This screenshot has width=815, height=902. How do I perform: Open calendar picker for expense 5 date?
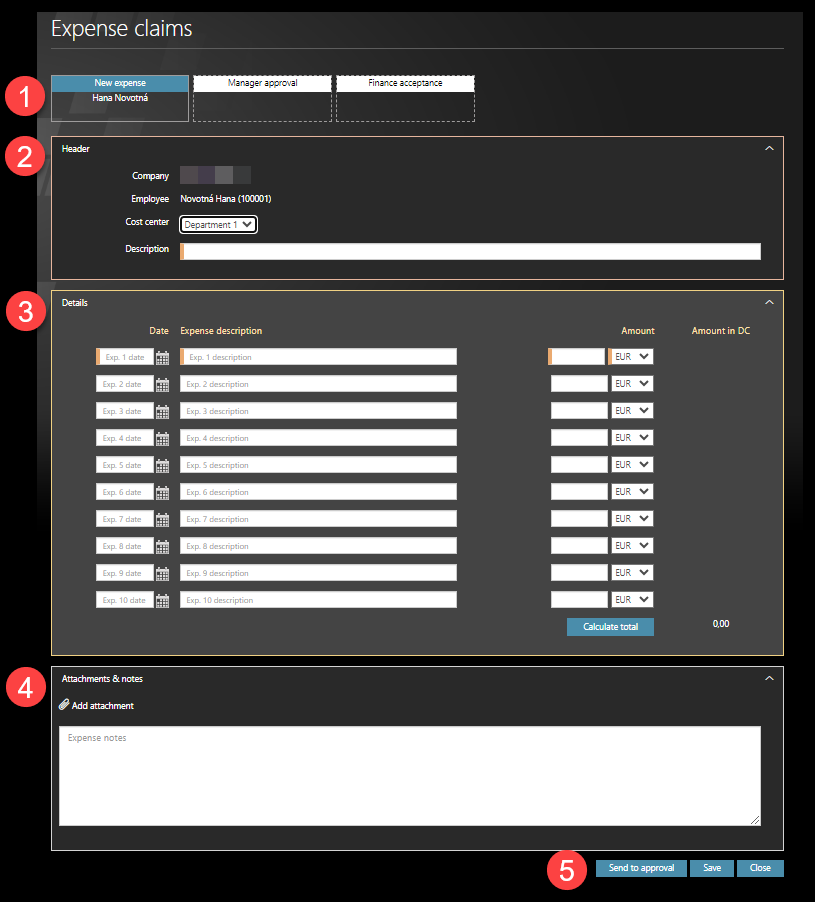[162, 465]
